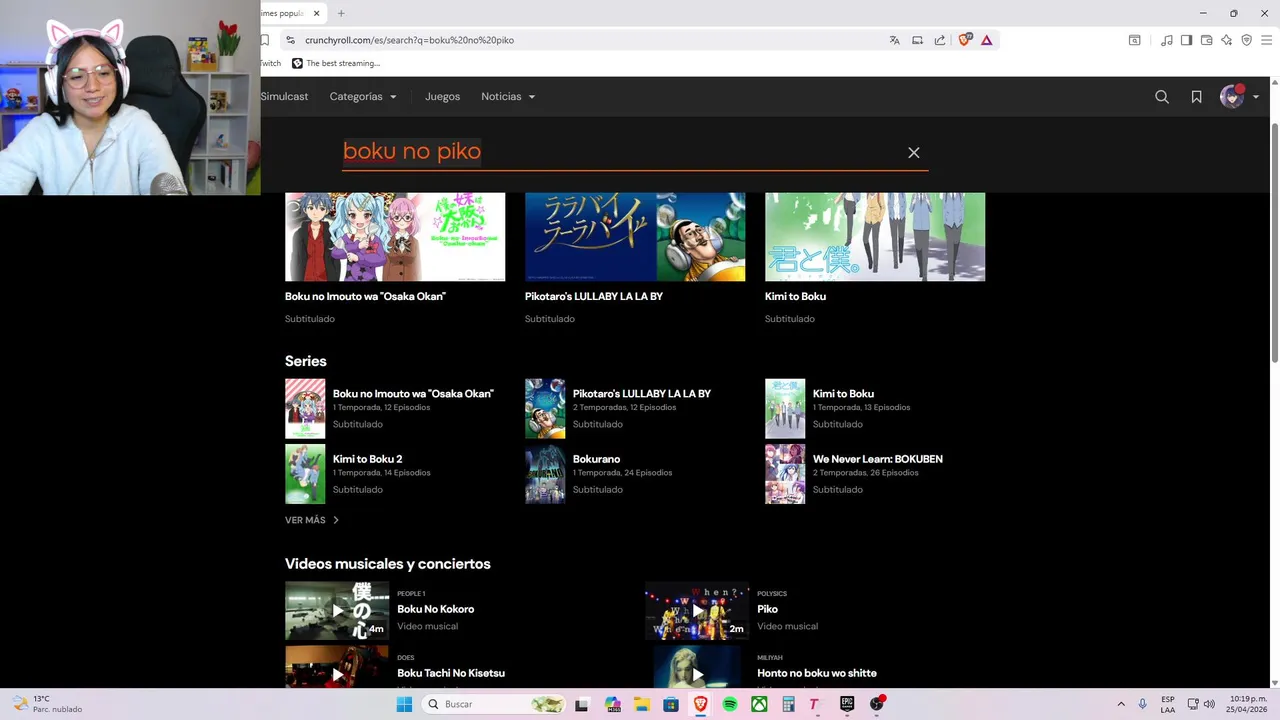Close the current browser tab
This screenshot has width=1280, height=720.
pos(317,13)
